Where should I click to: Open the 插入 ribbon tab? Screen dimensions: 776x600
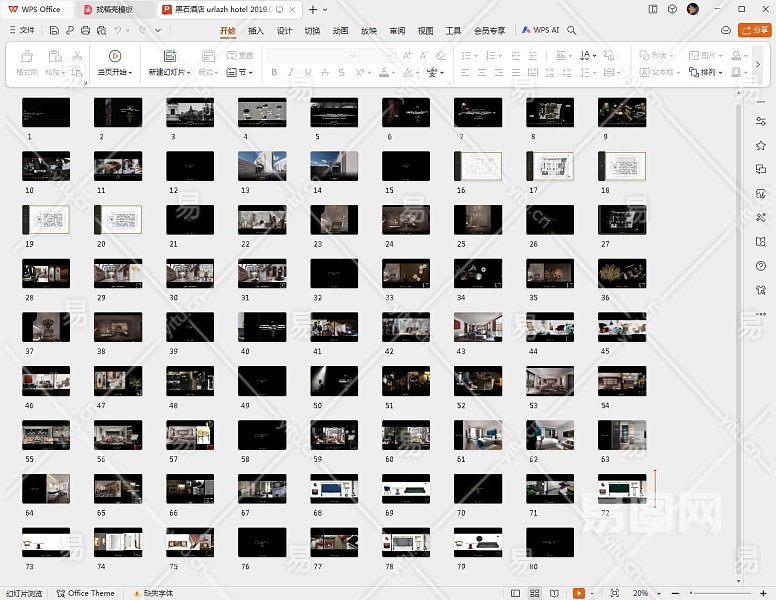[x=256, y=31]
